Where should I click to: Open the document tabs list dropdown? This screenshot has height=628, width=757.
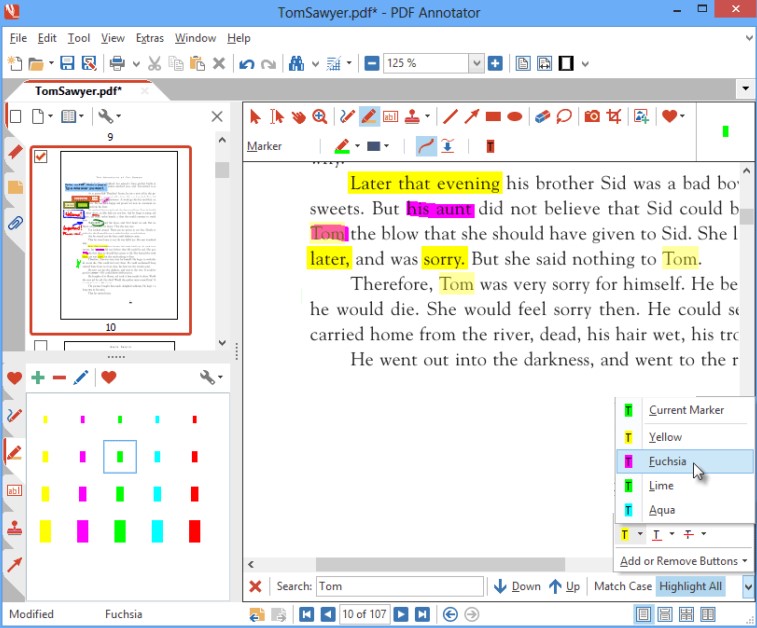[x=745, y=89]
